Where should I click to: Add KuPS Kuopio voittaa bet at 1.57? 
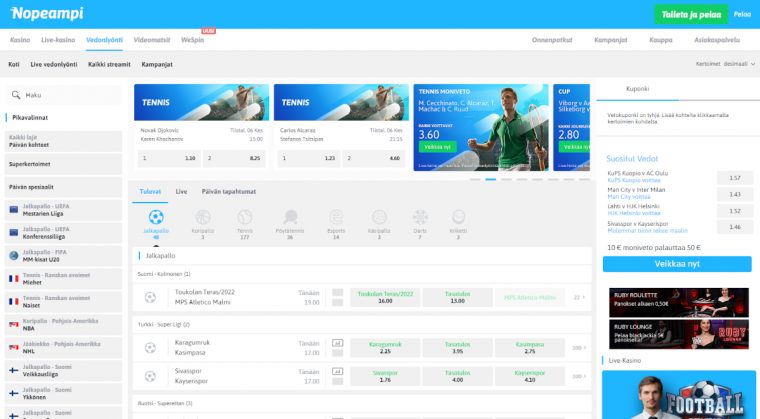click(735, 178)
